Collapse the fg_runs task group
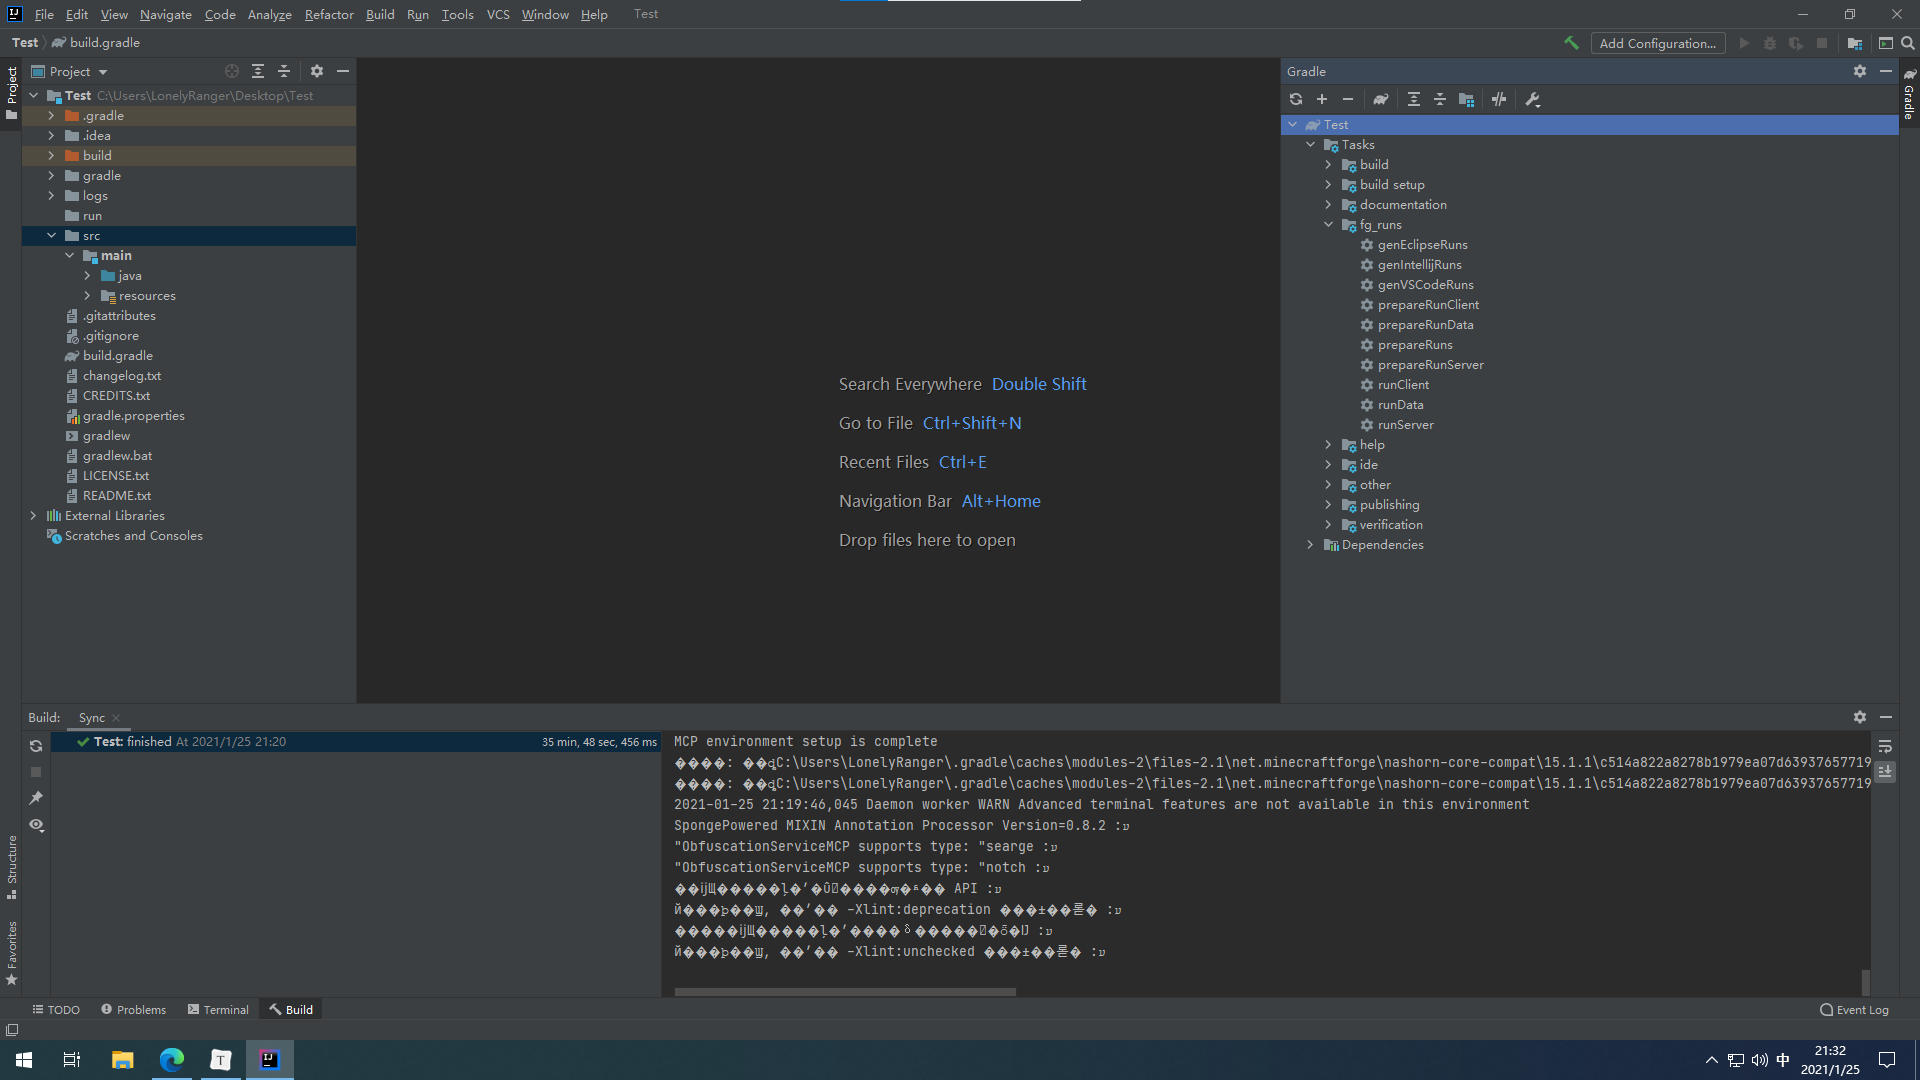Image resolution: width=1920 pixels, height=1080 pixels. pyautogui.click(x=1329, y=225)
